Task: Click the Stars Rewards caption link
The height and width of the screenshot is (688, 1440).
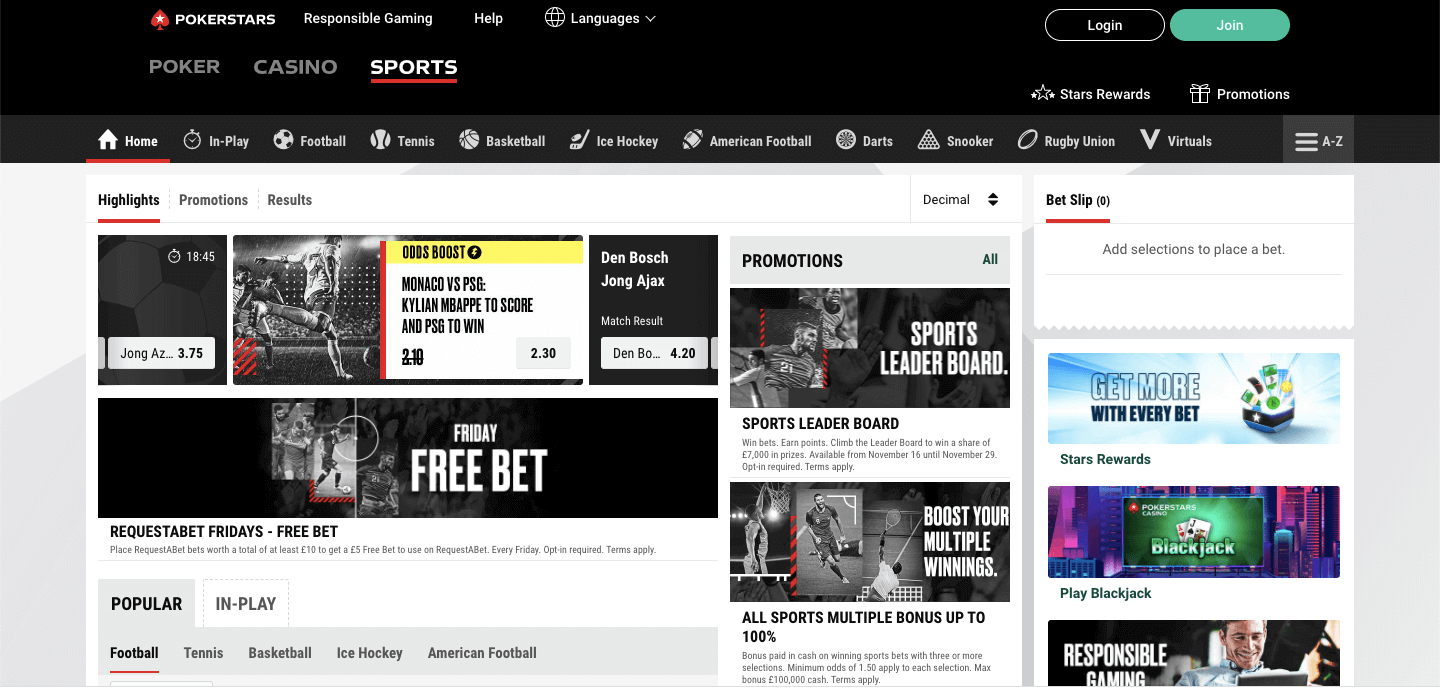Action: 1105,460
